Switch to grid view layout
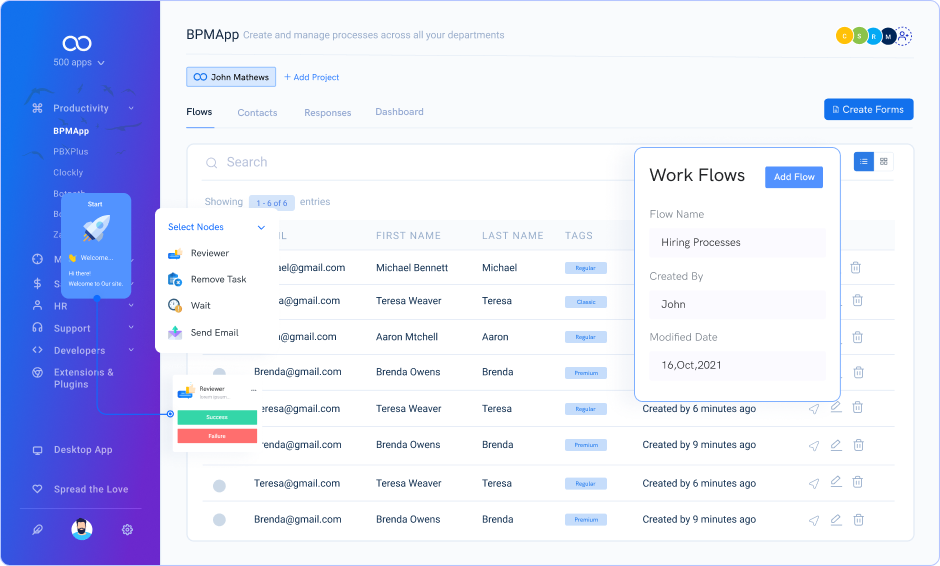 884,161
